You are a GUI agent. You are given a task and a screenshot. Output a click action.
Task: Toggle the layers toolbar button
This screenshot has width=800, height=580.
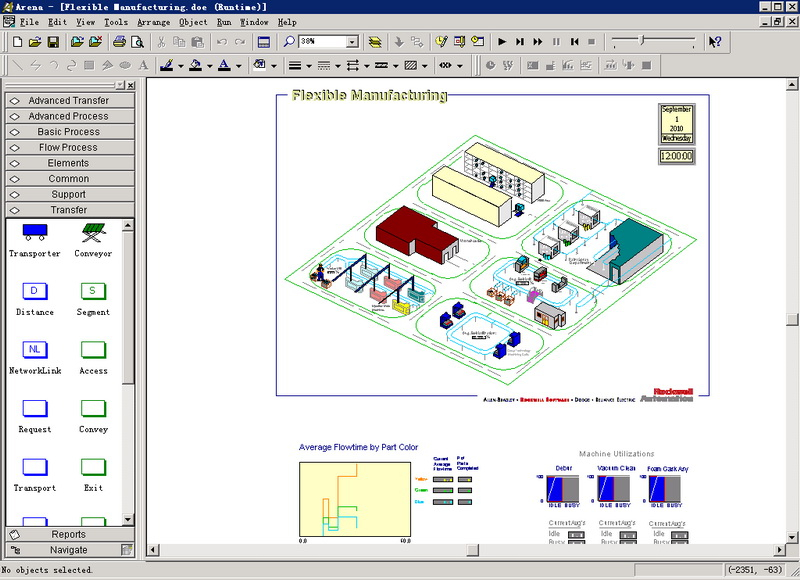(375, 42)
